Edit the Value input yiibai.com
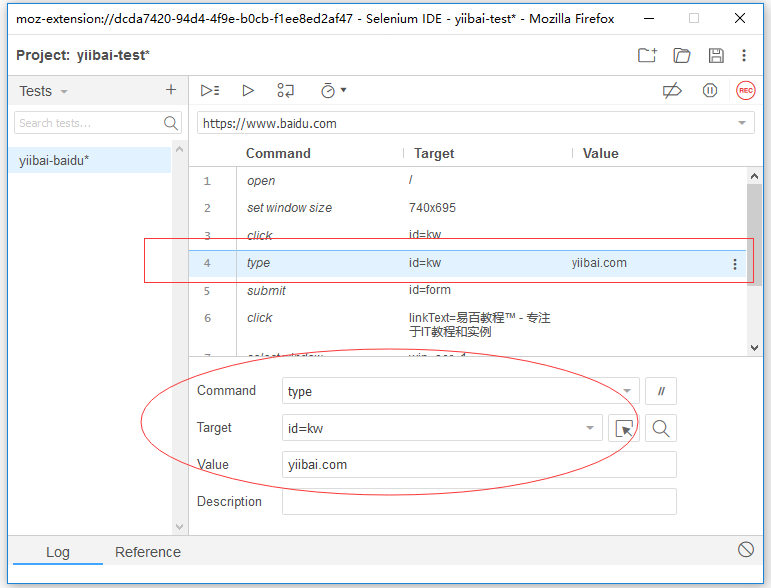The height and width of the screenshot is (588, 771). click(x=479, y=465)
